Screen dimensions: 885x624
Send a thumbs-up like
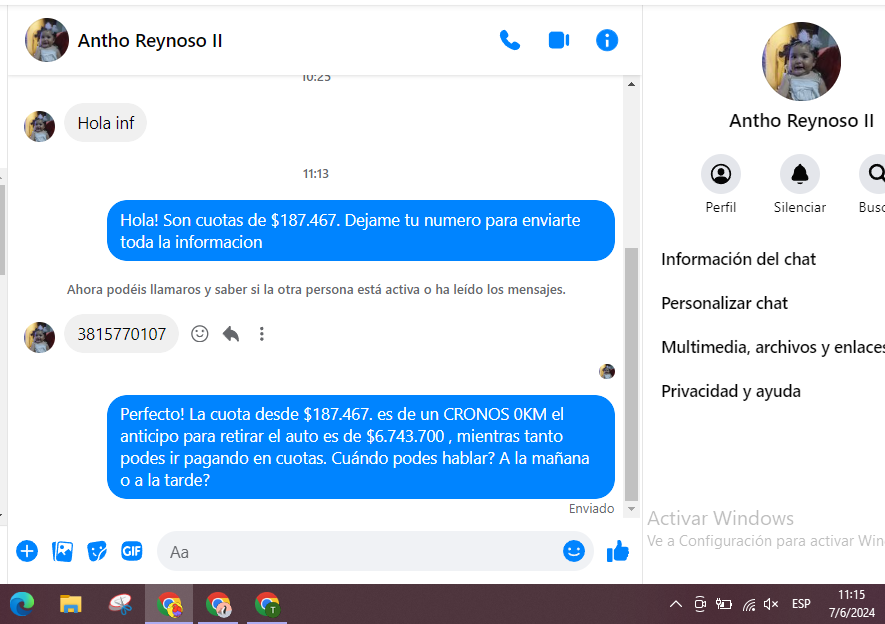[618, 551]
